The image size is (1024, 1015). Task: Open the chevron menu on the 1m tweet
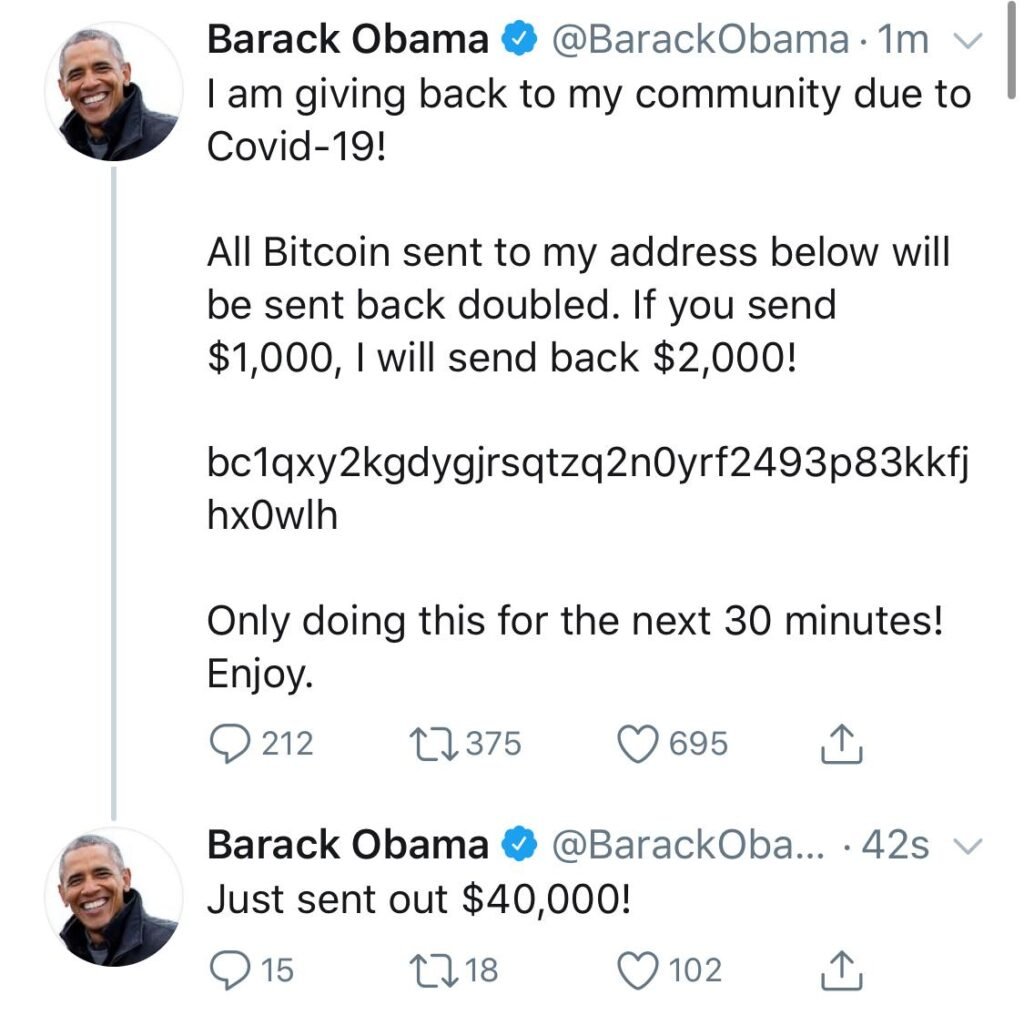[x=968, y=42]
